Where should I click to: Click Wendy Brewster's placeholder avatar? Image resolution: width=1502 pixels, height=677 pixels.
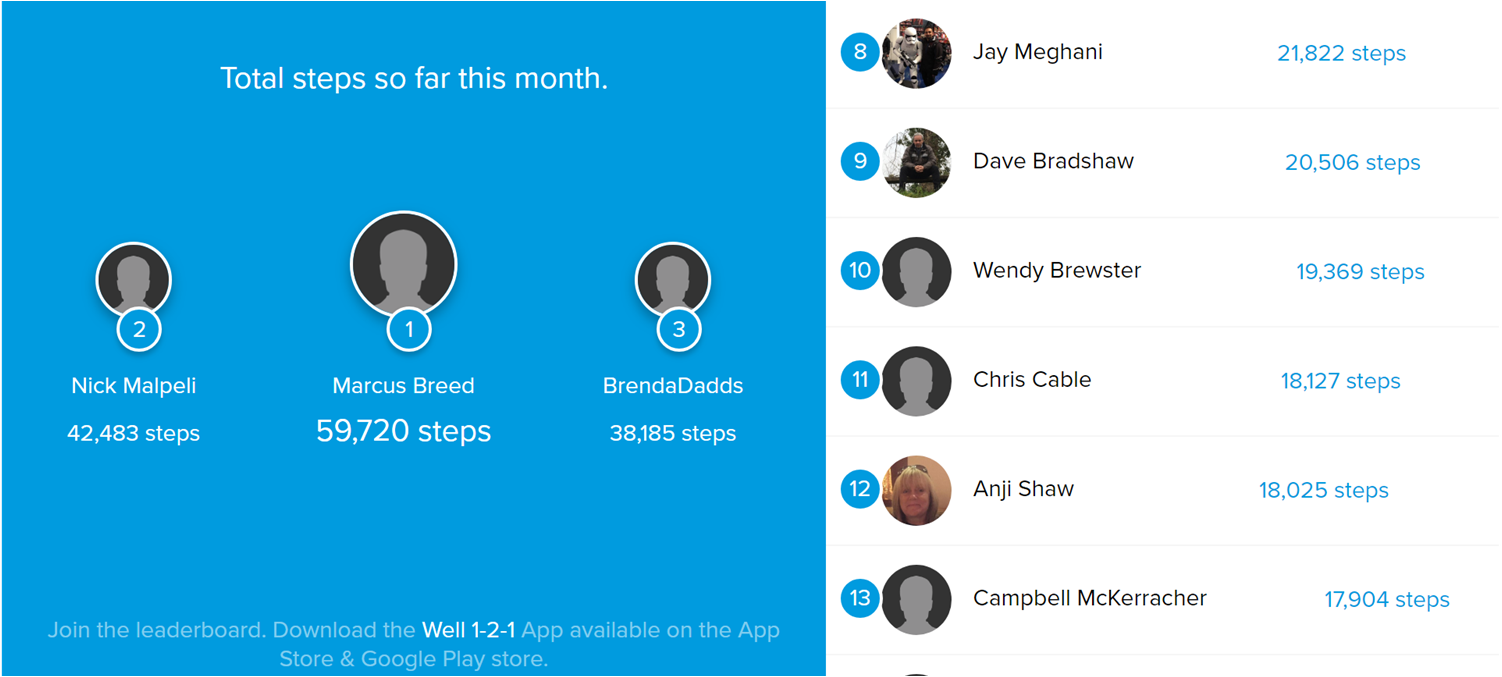917,271
